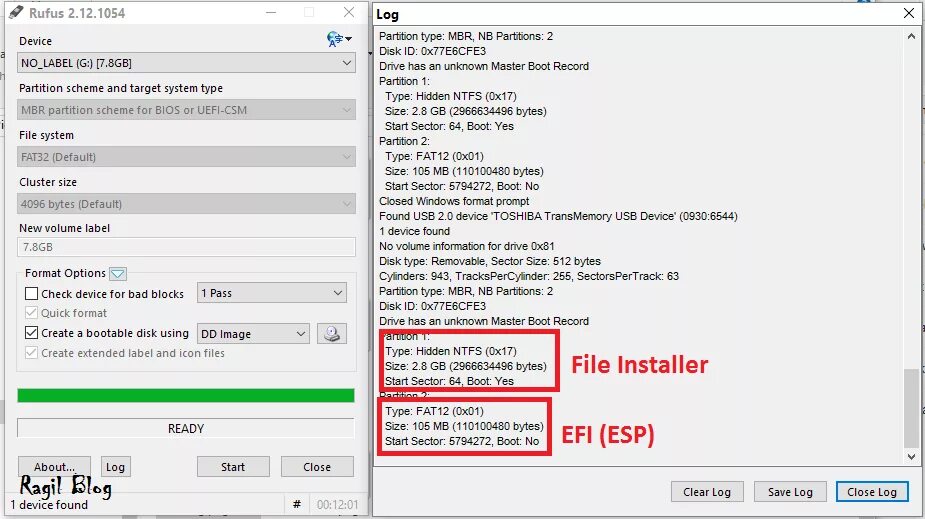
Task: Close the Log window with X
Action: click(x=909, y=13)
